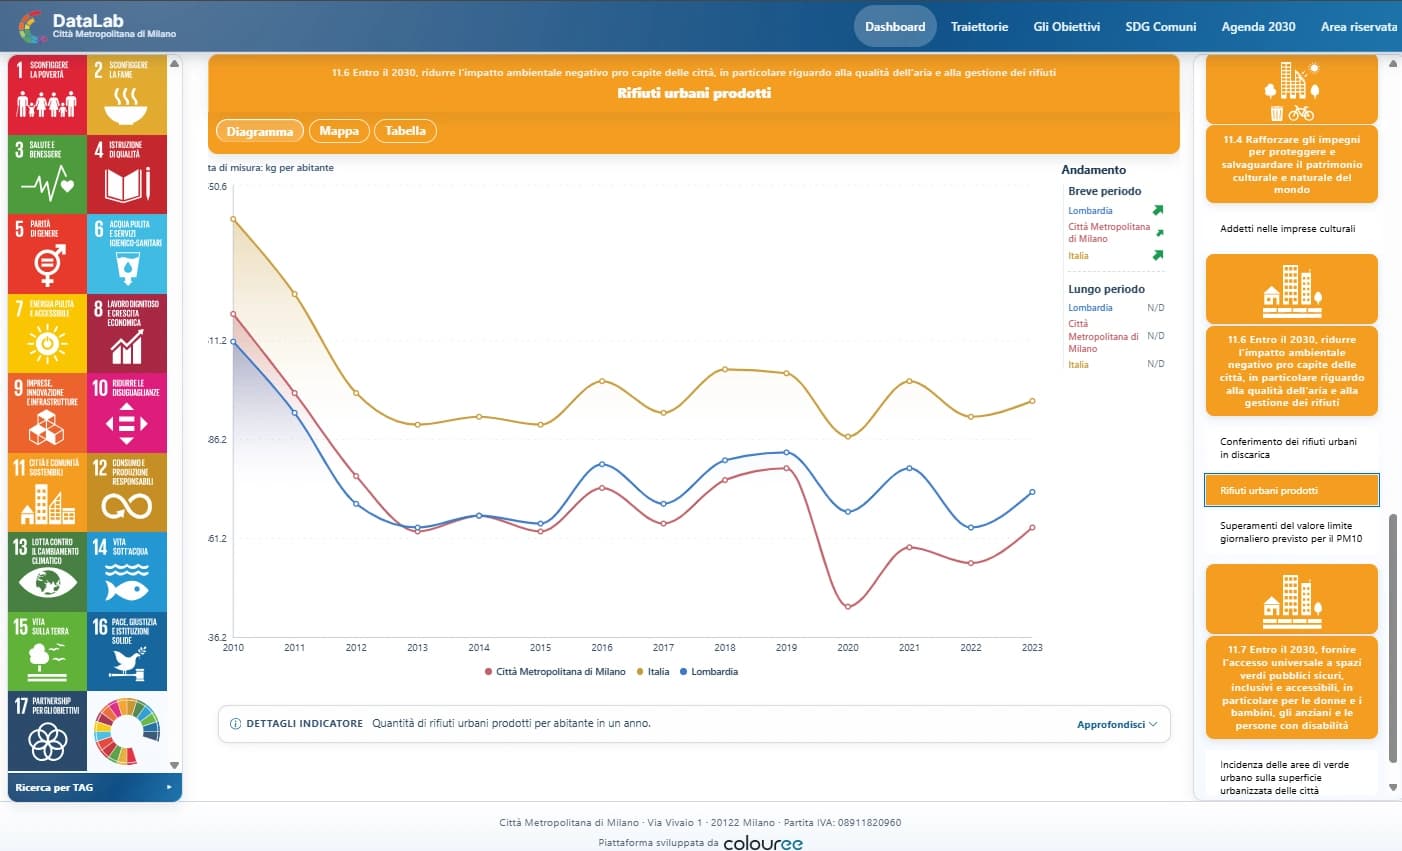Open target 11.7 accesso a spazi verdi card
Viewport: 1402px width, 851px height.
pos(1292,689)
